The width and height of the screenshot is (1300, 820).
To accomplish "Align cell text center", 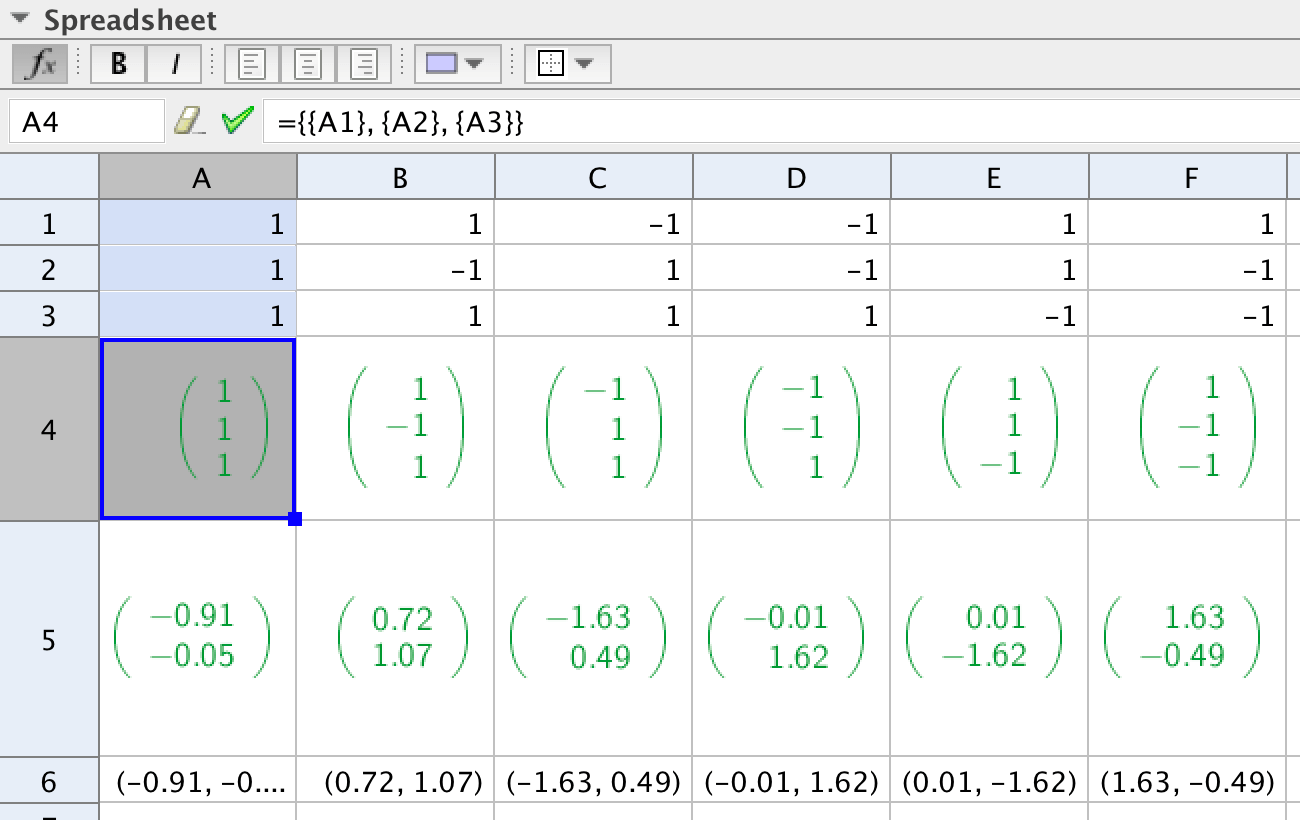I will coord(309,64).
